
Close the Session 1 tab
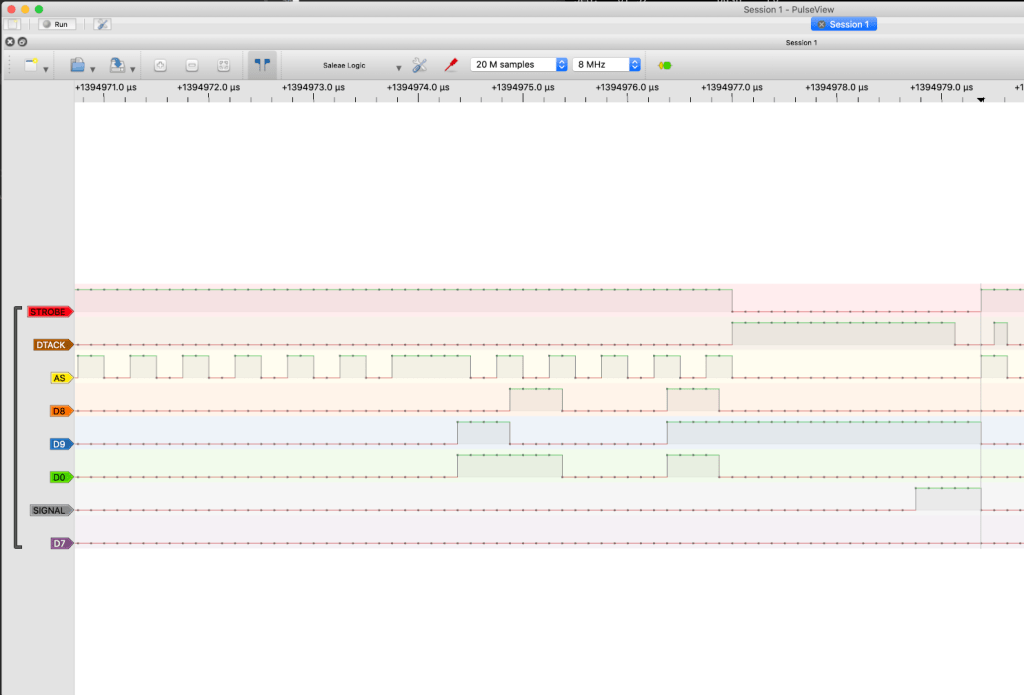point(822,24)
